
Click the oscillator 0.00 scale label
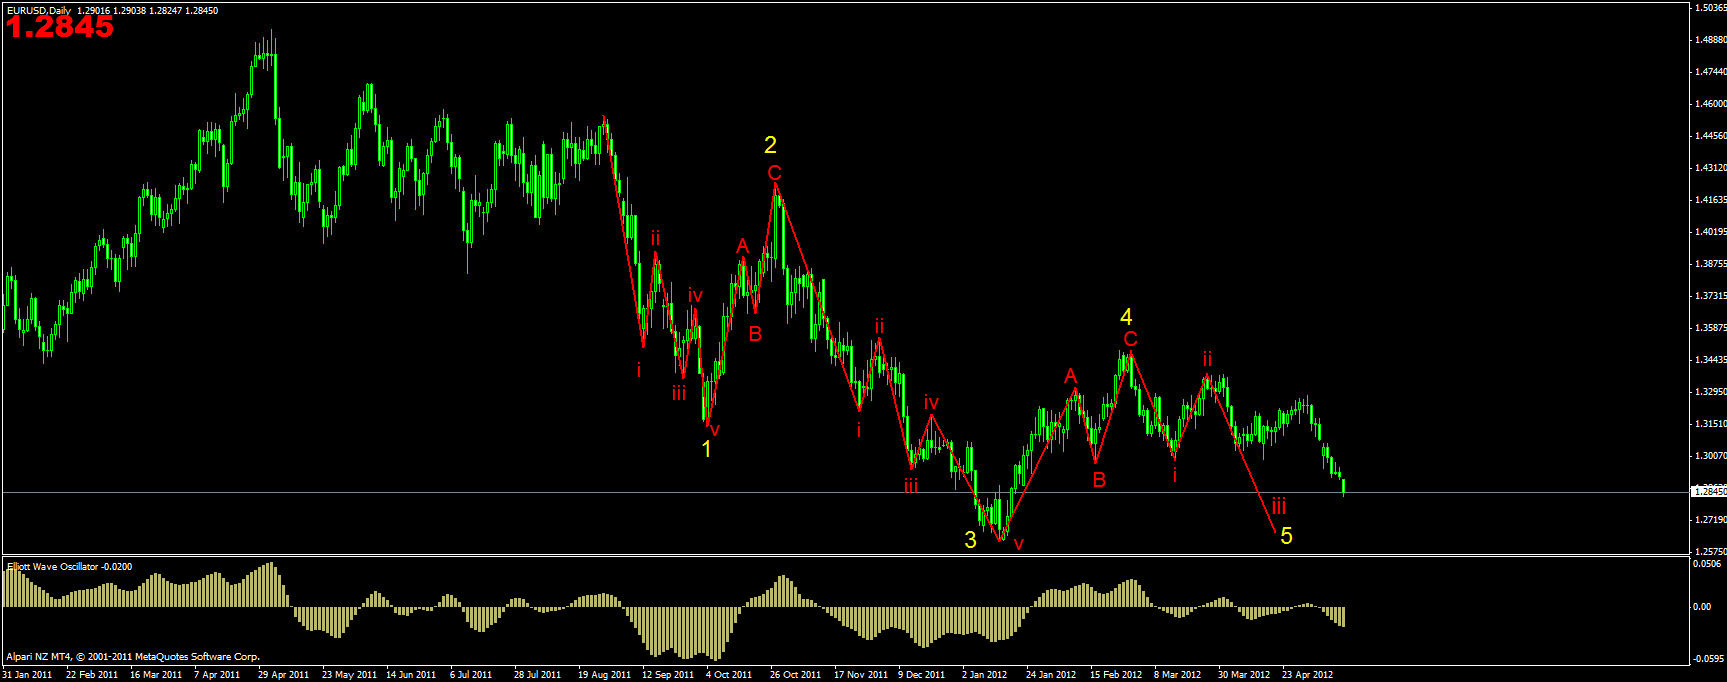click(1702, 607)
